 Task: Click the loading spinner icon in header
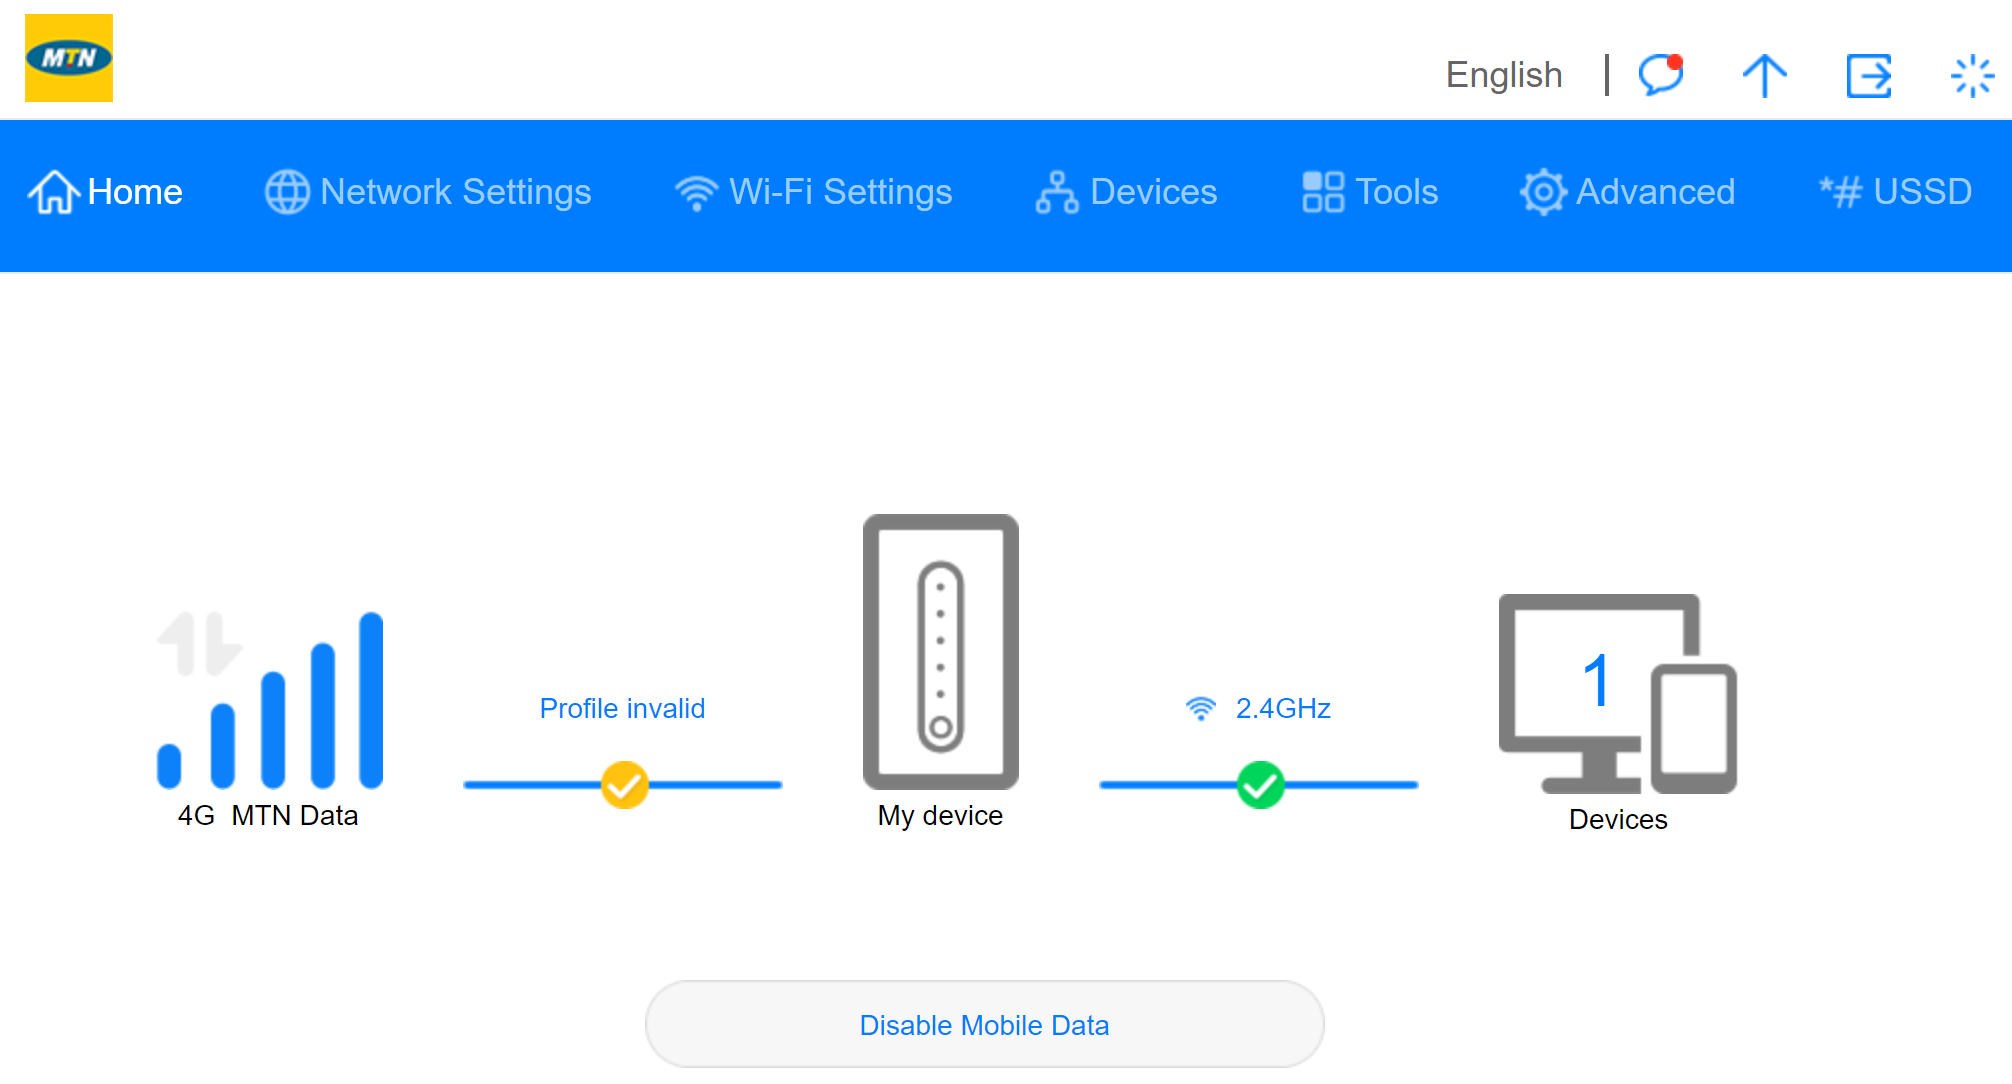point(1971,75)
